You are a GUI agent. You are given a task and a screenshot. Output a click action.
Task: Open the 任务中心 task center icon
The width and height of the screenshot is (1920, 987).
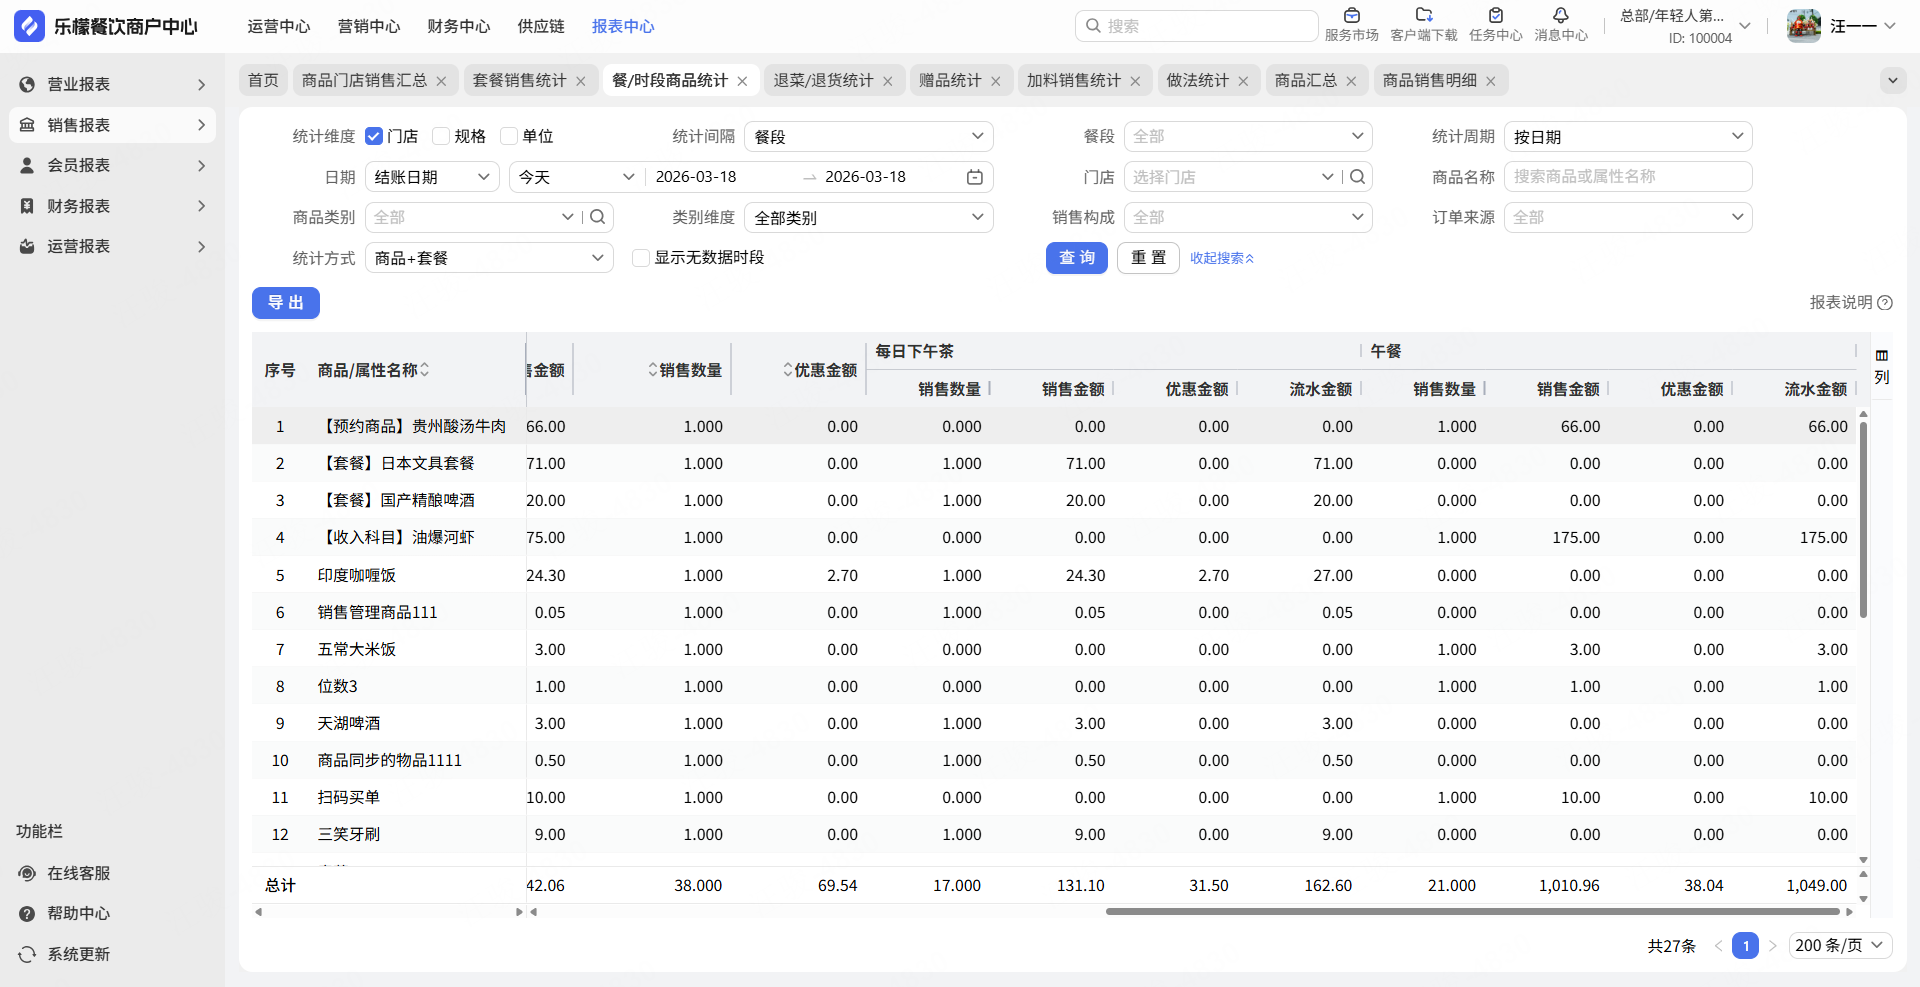1495,16
